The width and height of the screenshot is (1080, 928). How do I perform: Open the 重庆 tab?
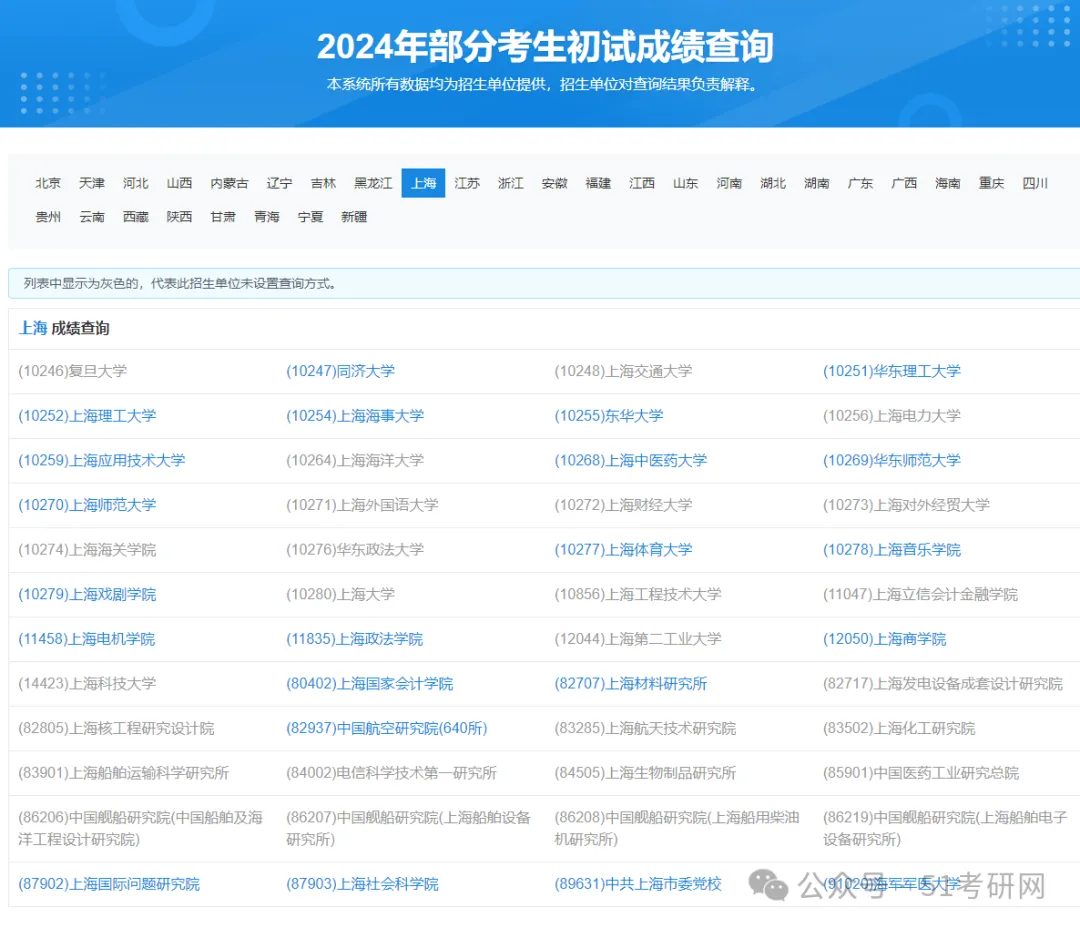tap(992, 183)
